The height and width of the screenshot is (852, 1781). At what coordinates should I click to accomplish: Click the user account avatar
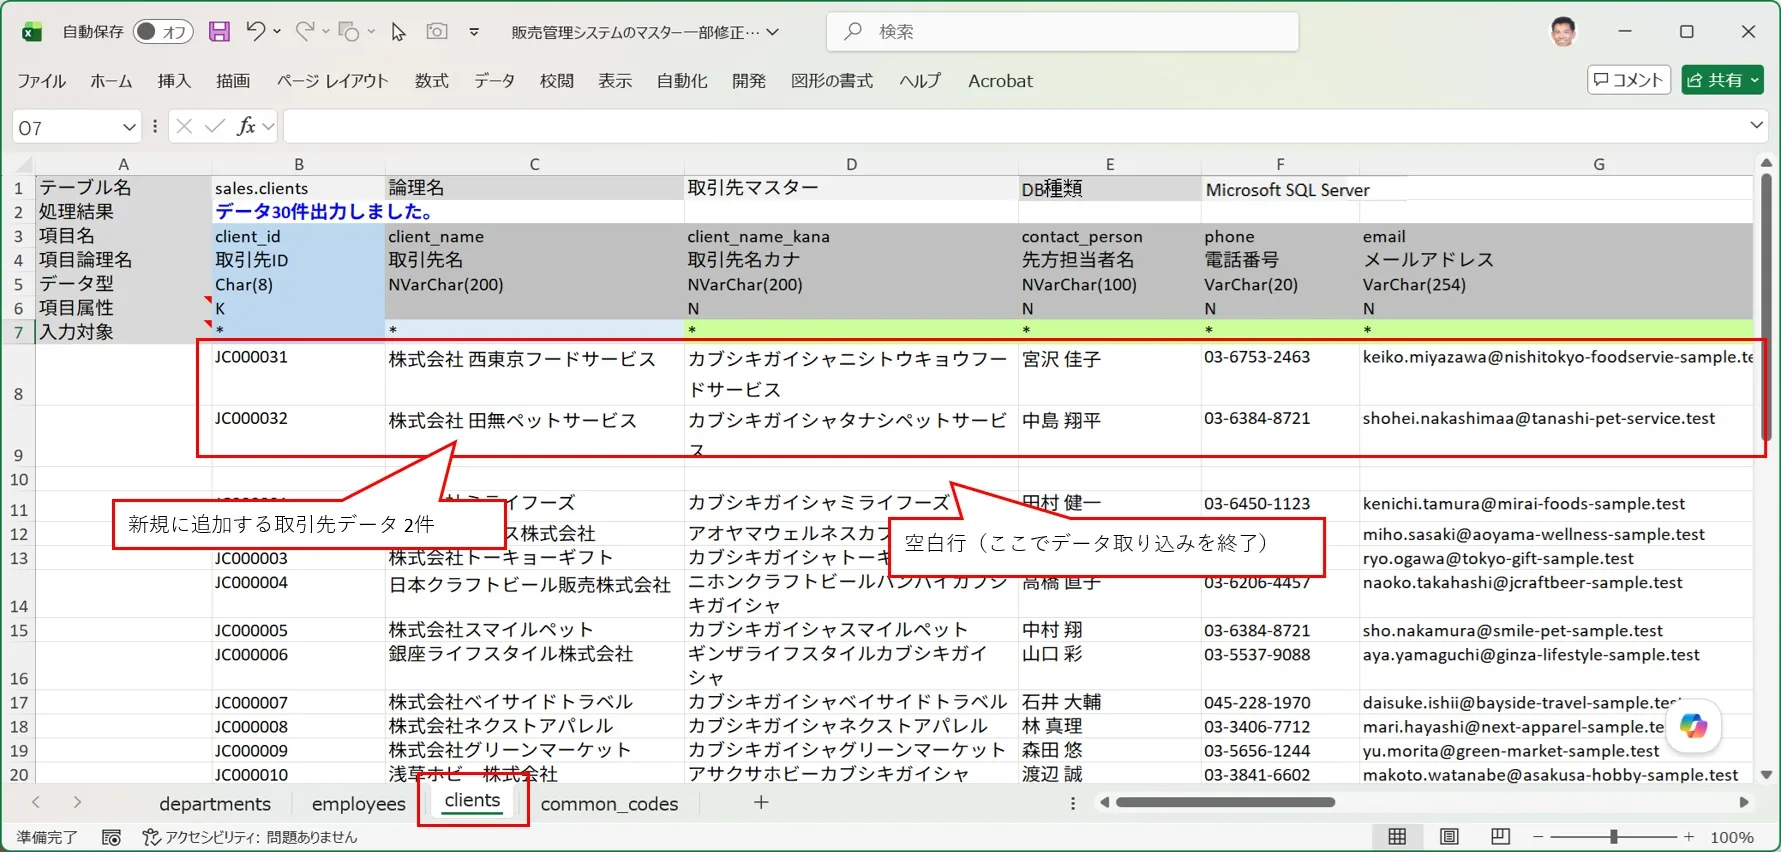point(1563,32)
